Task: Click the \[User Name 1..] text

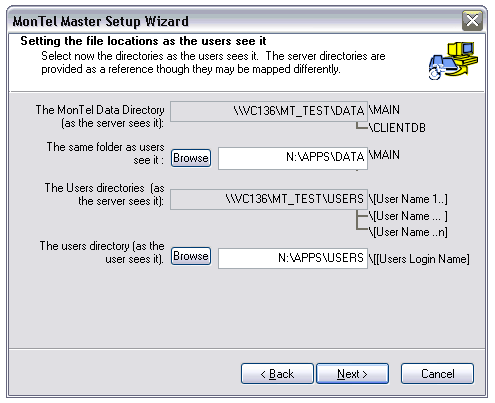Action: click(408, 199)
